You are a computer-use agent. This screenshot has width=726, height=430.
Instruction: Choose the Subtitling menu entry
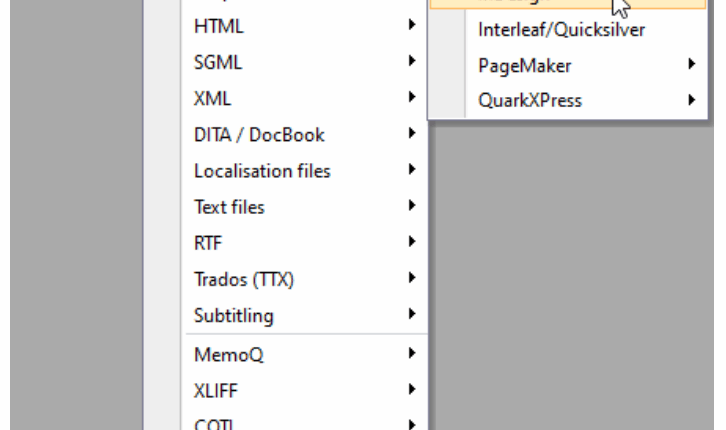[x=305, y=315]
